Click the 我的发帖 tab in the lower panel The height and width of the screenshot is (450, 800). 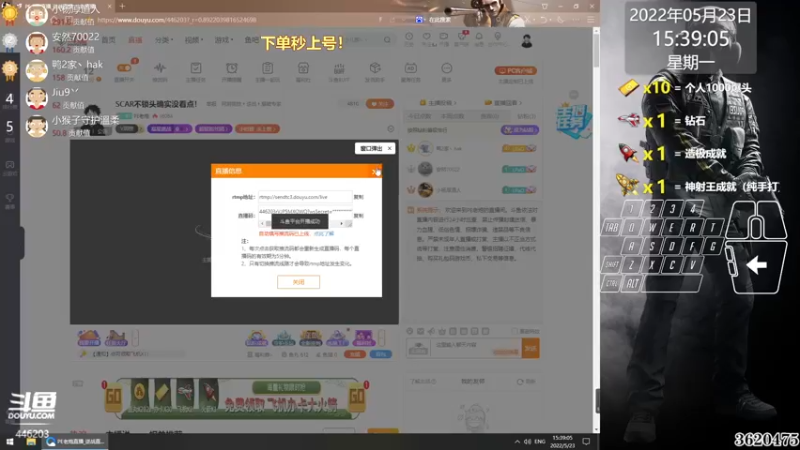coord(472,382)
